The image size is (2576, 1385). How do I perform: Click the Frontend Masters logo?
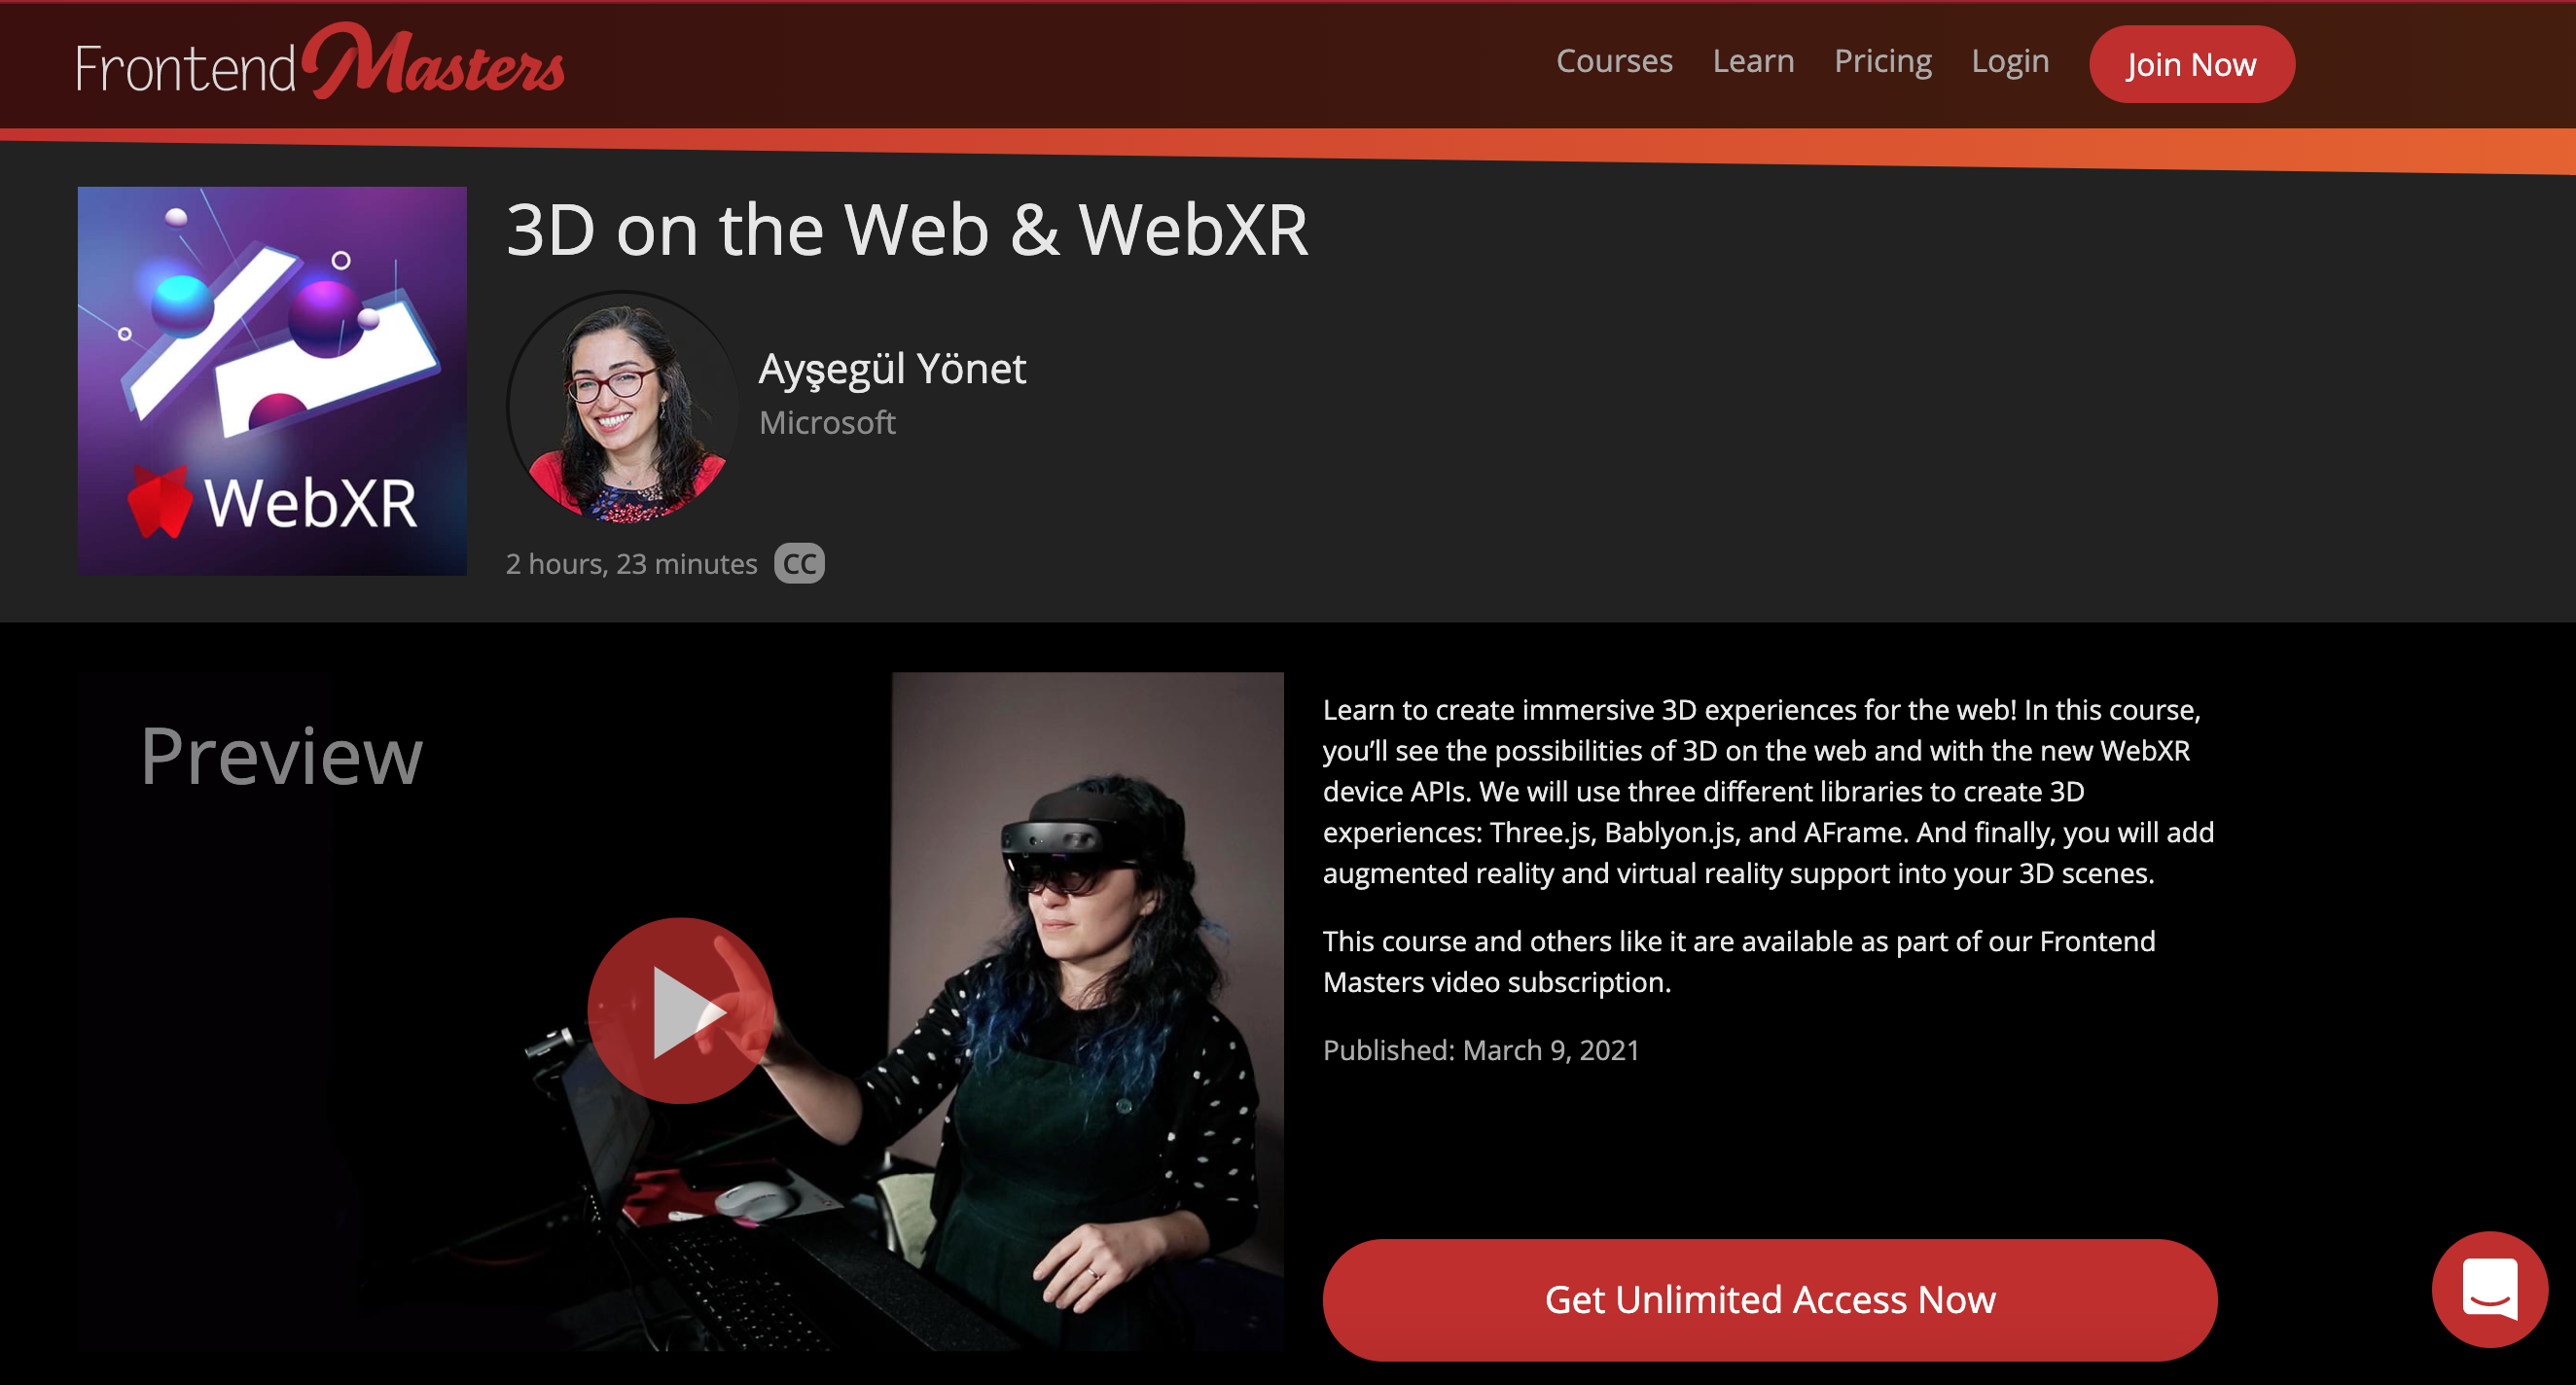[x=320, y=62]
